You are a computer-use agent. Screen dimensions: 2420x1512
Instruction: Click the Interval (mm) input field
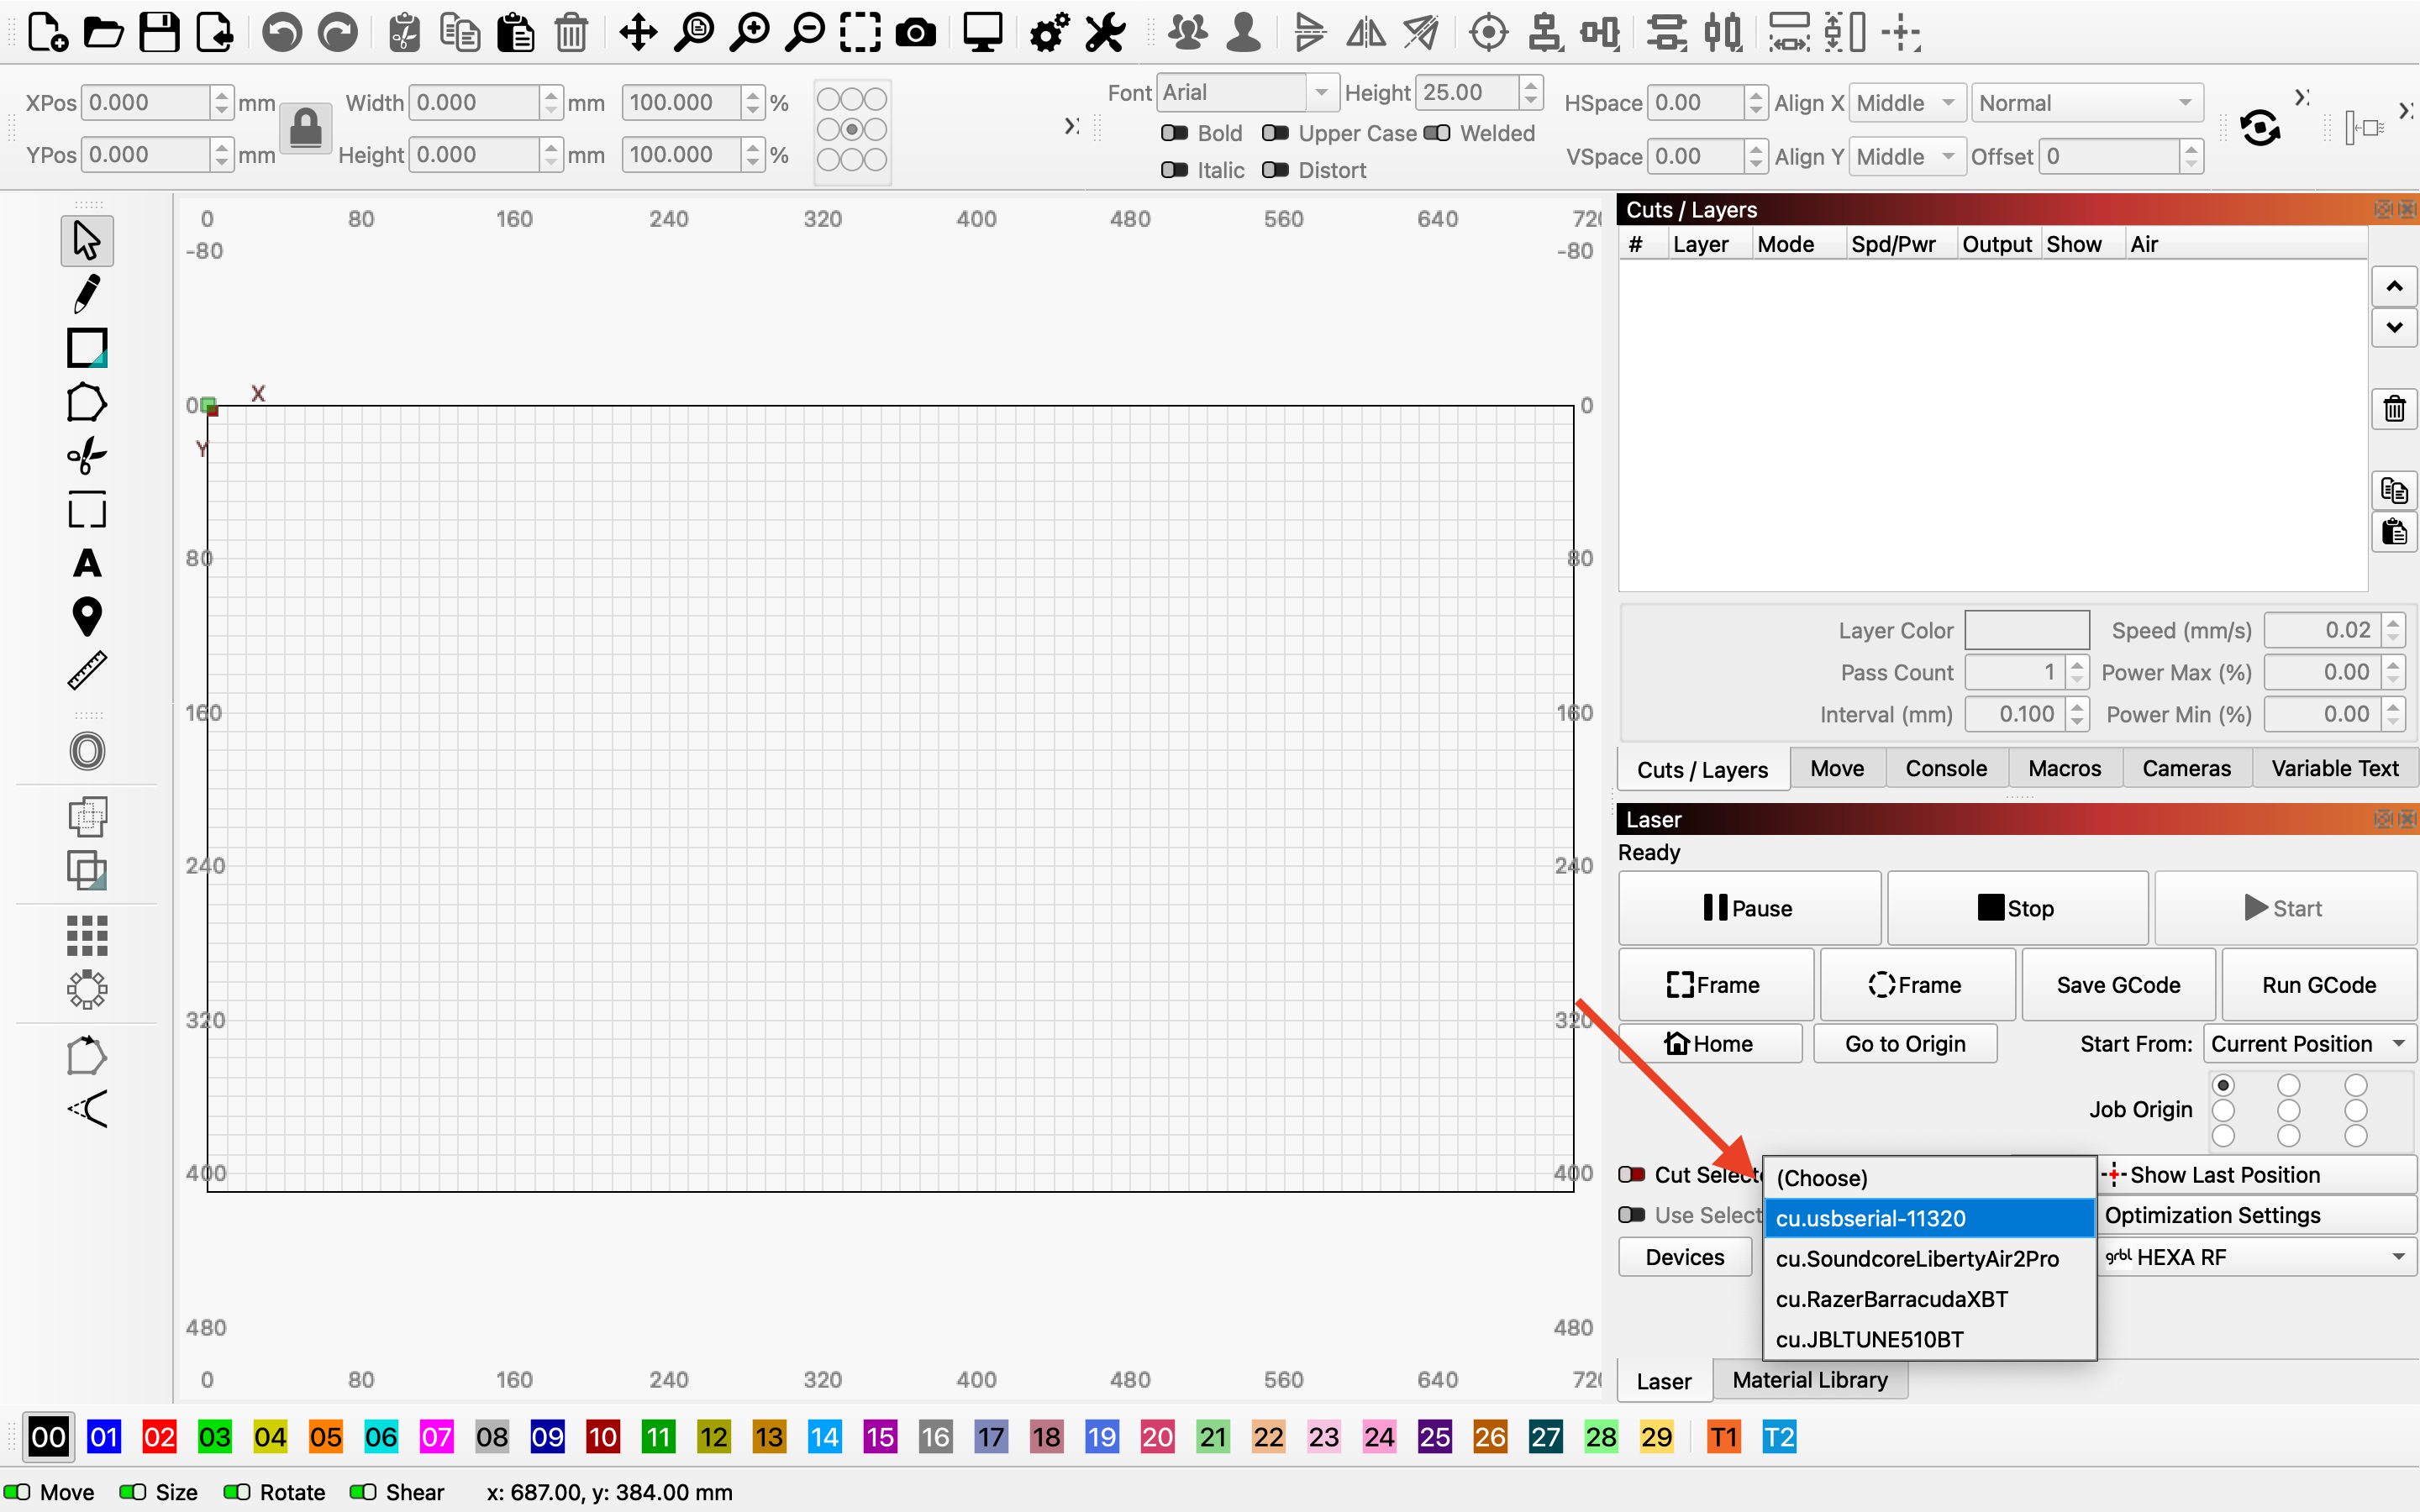[2014, 714]
